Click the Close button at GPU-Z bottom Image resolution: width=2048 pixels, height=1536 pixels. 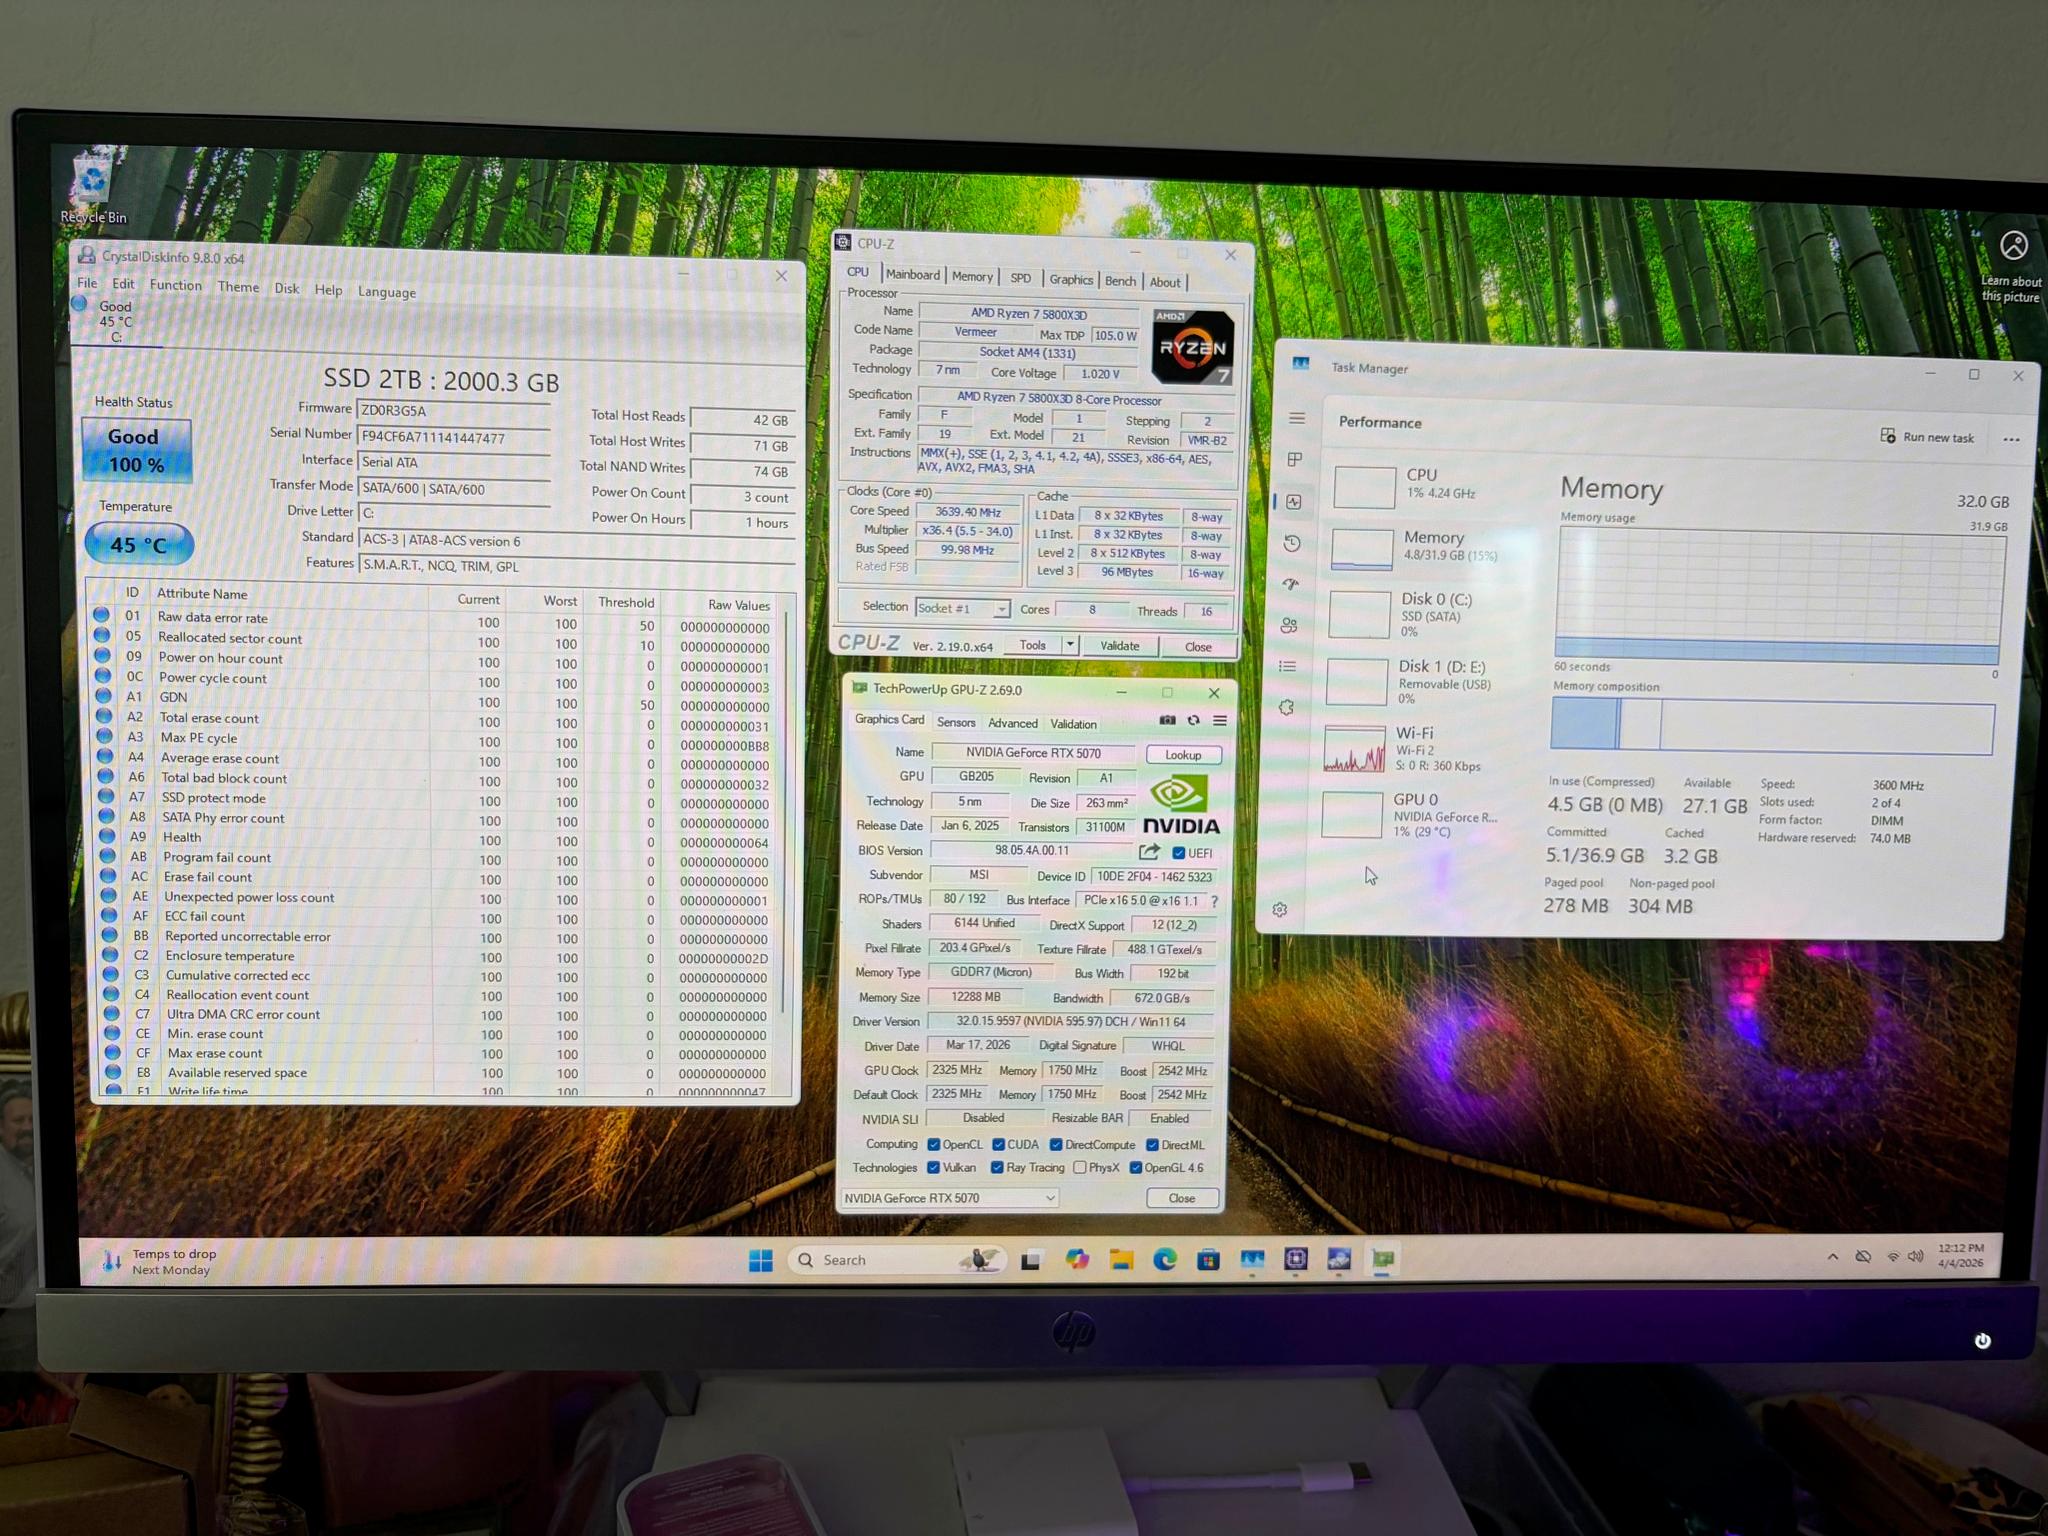tap(1181, 1199)
